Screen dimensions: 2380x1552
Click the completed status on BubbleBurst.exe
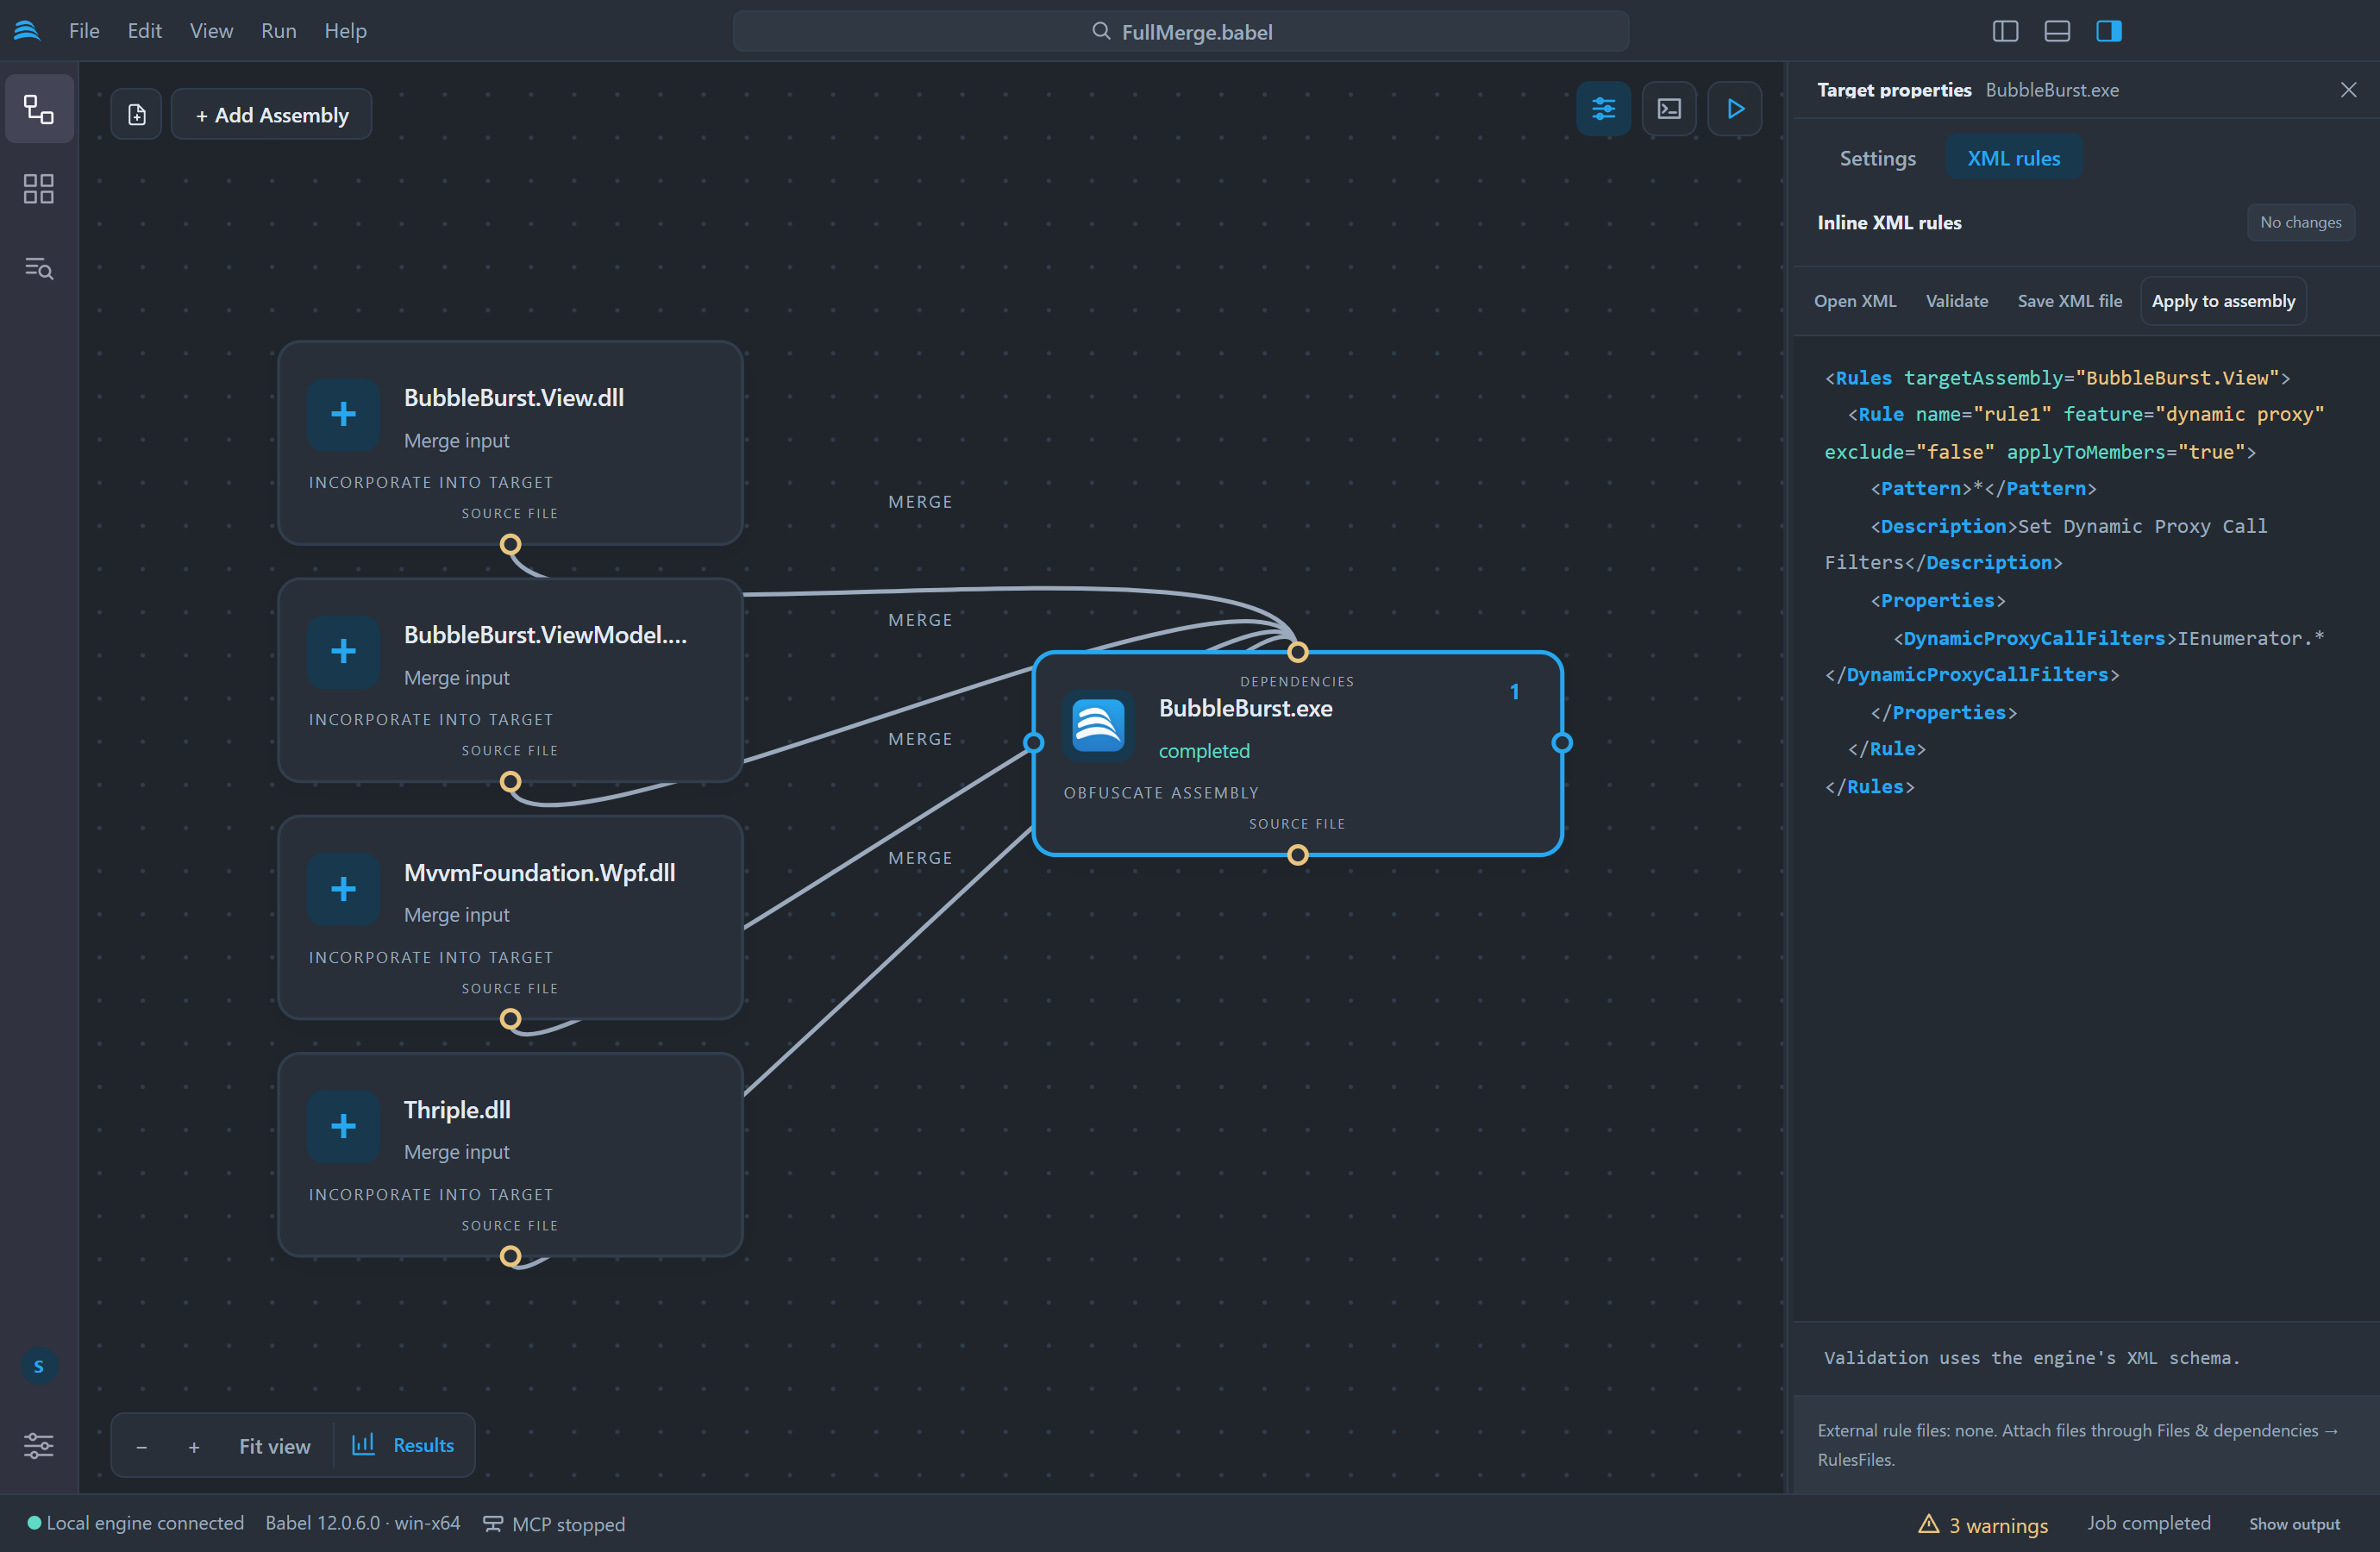pos(1204,751)
